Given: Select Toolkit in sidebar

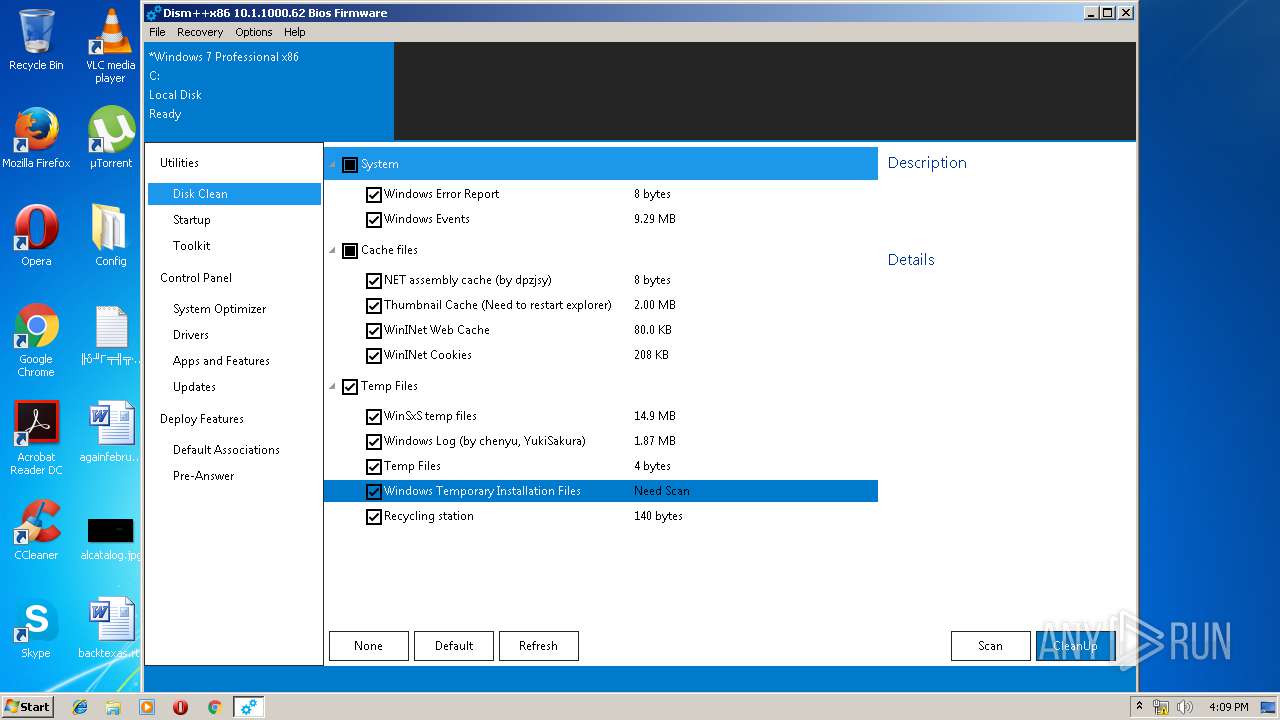Looking at the screenshot, I should [x=192, y=246].
